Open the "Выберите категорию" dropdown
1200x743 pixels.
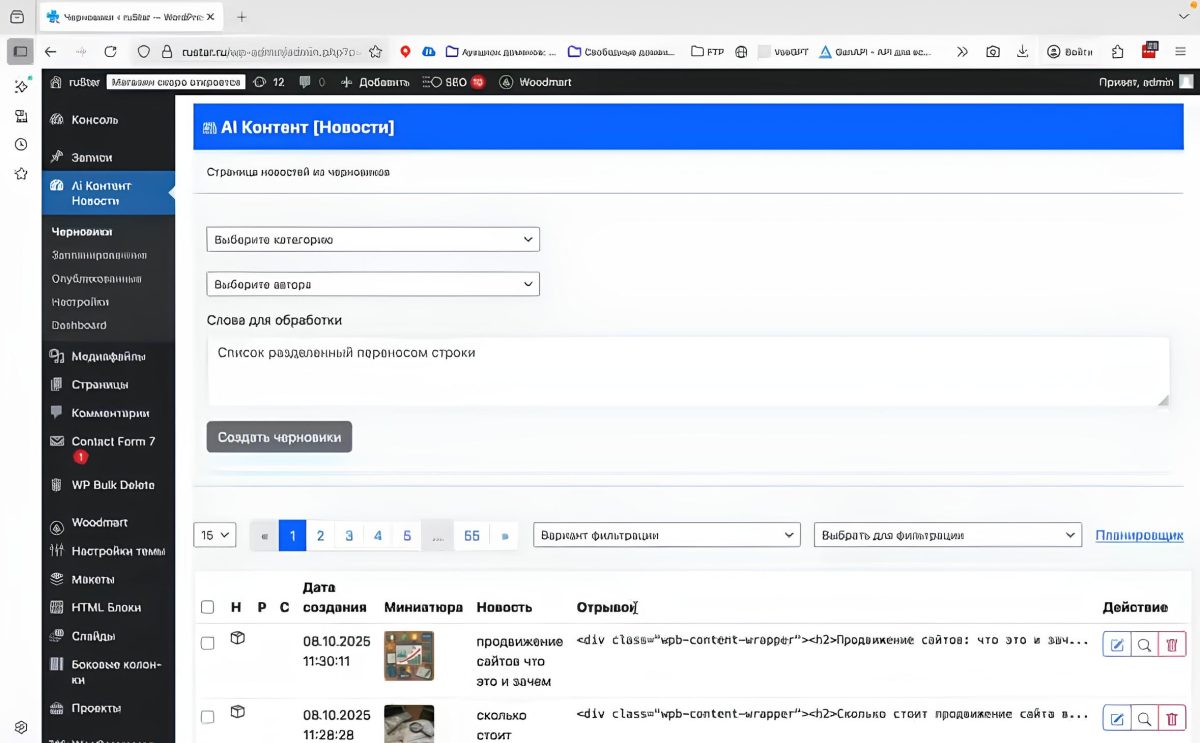(373, 239)
